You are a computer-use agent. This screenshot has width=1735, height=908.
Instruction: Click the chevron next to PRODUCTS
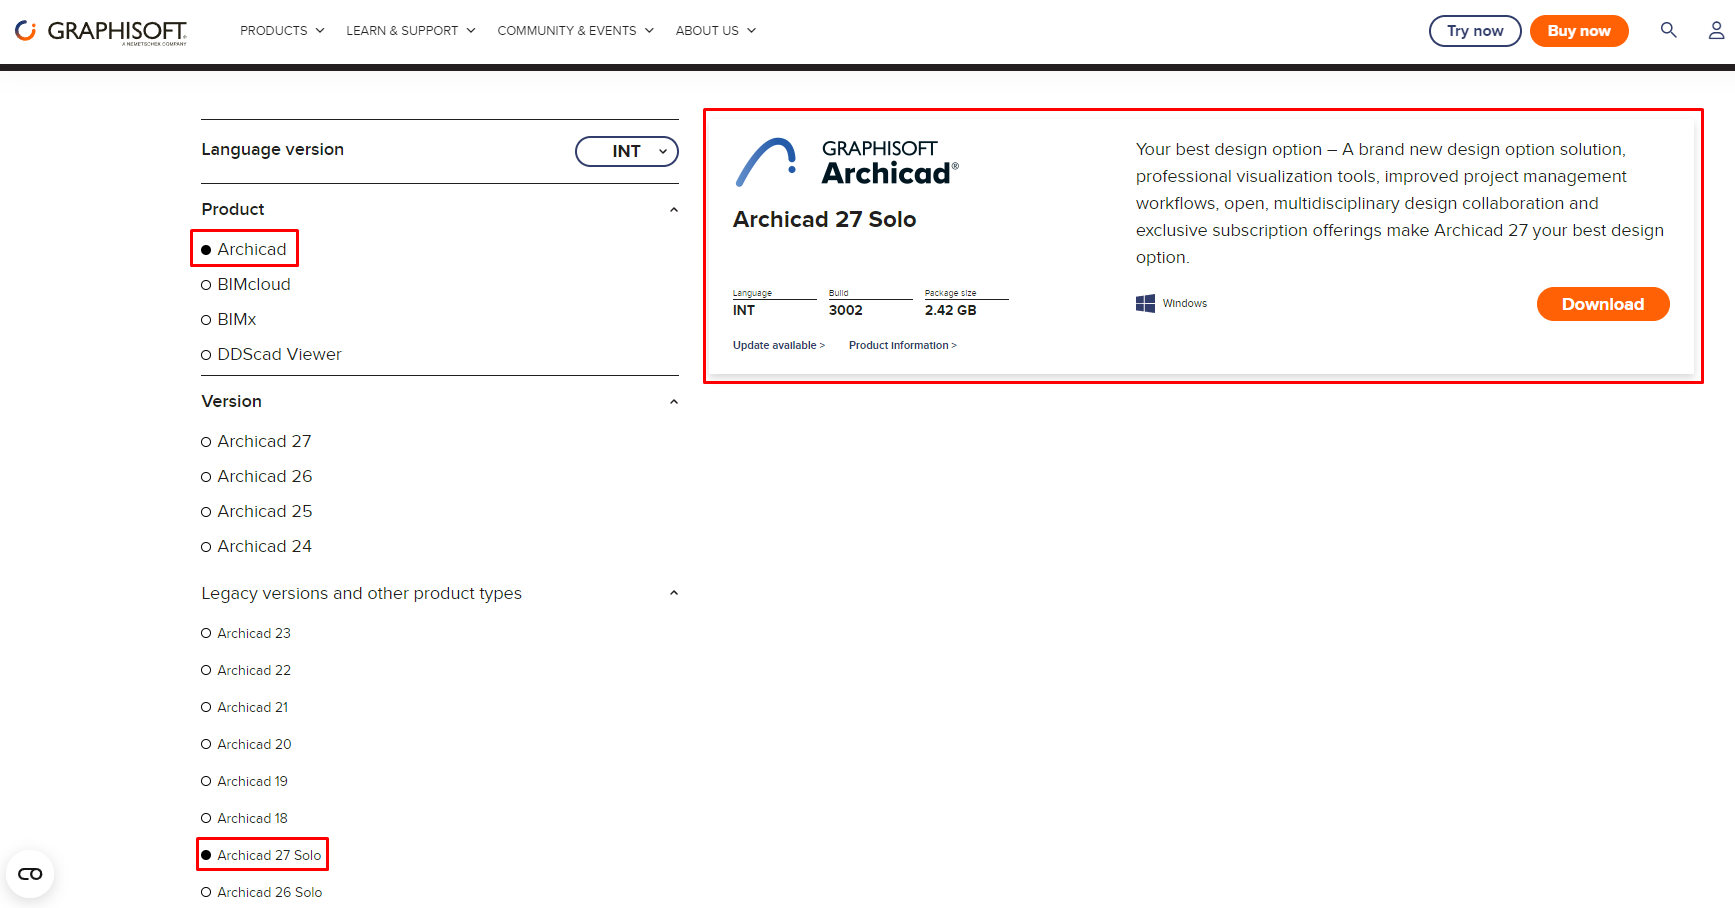point(320,30)
